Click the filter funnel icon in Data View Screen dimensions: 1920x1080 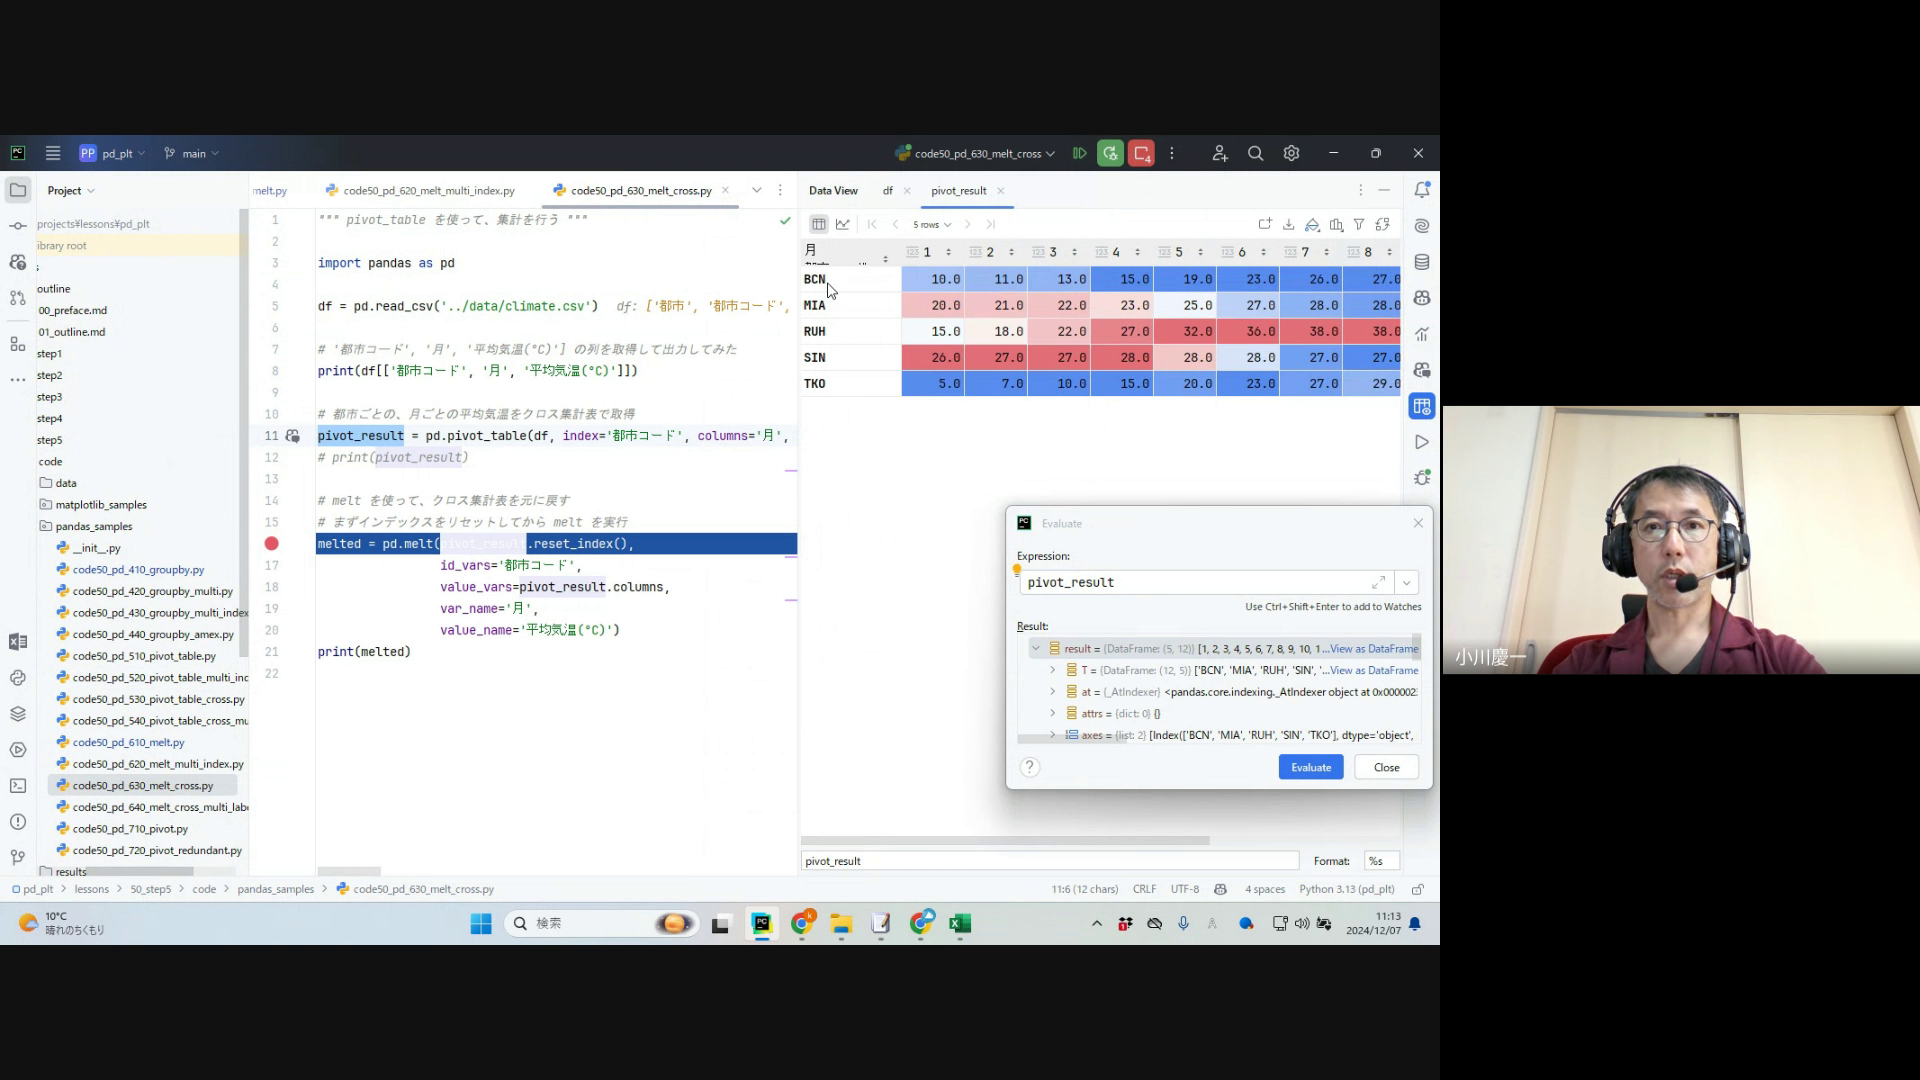pyautogui.click(x=1359, y=224)
